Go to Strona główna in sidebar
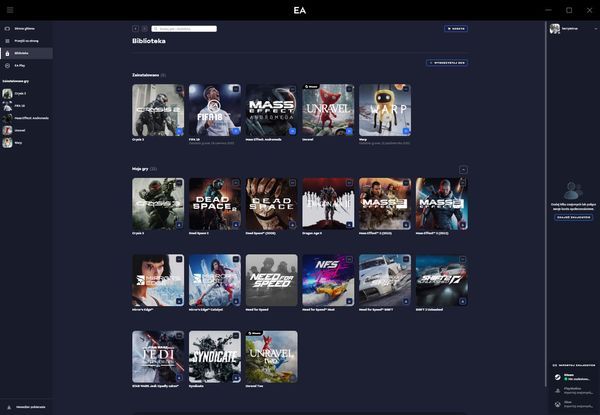This screenshot has height=415, width=600. [26, 29]
